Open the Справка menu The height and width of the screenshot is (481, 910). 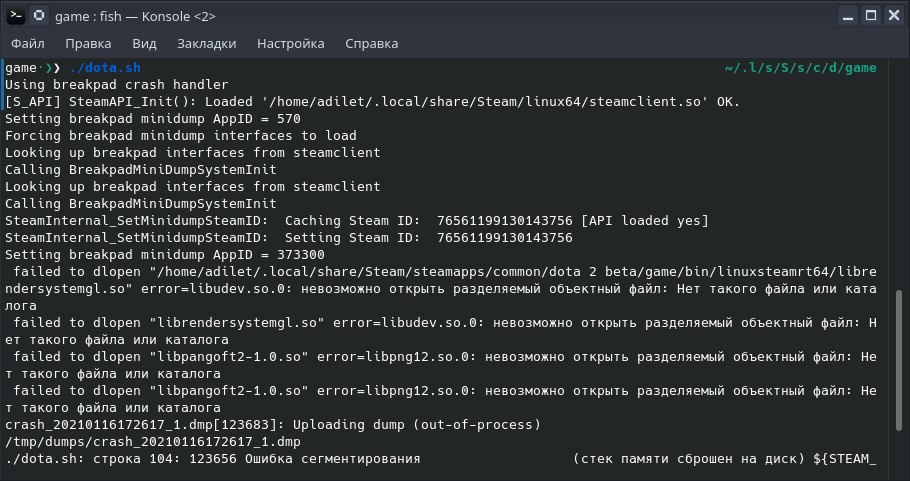(371, 44)
